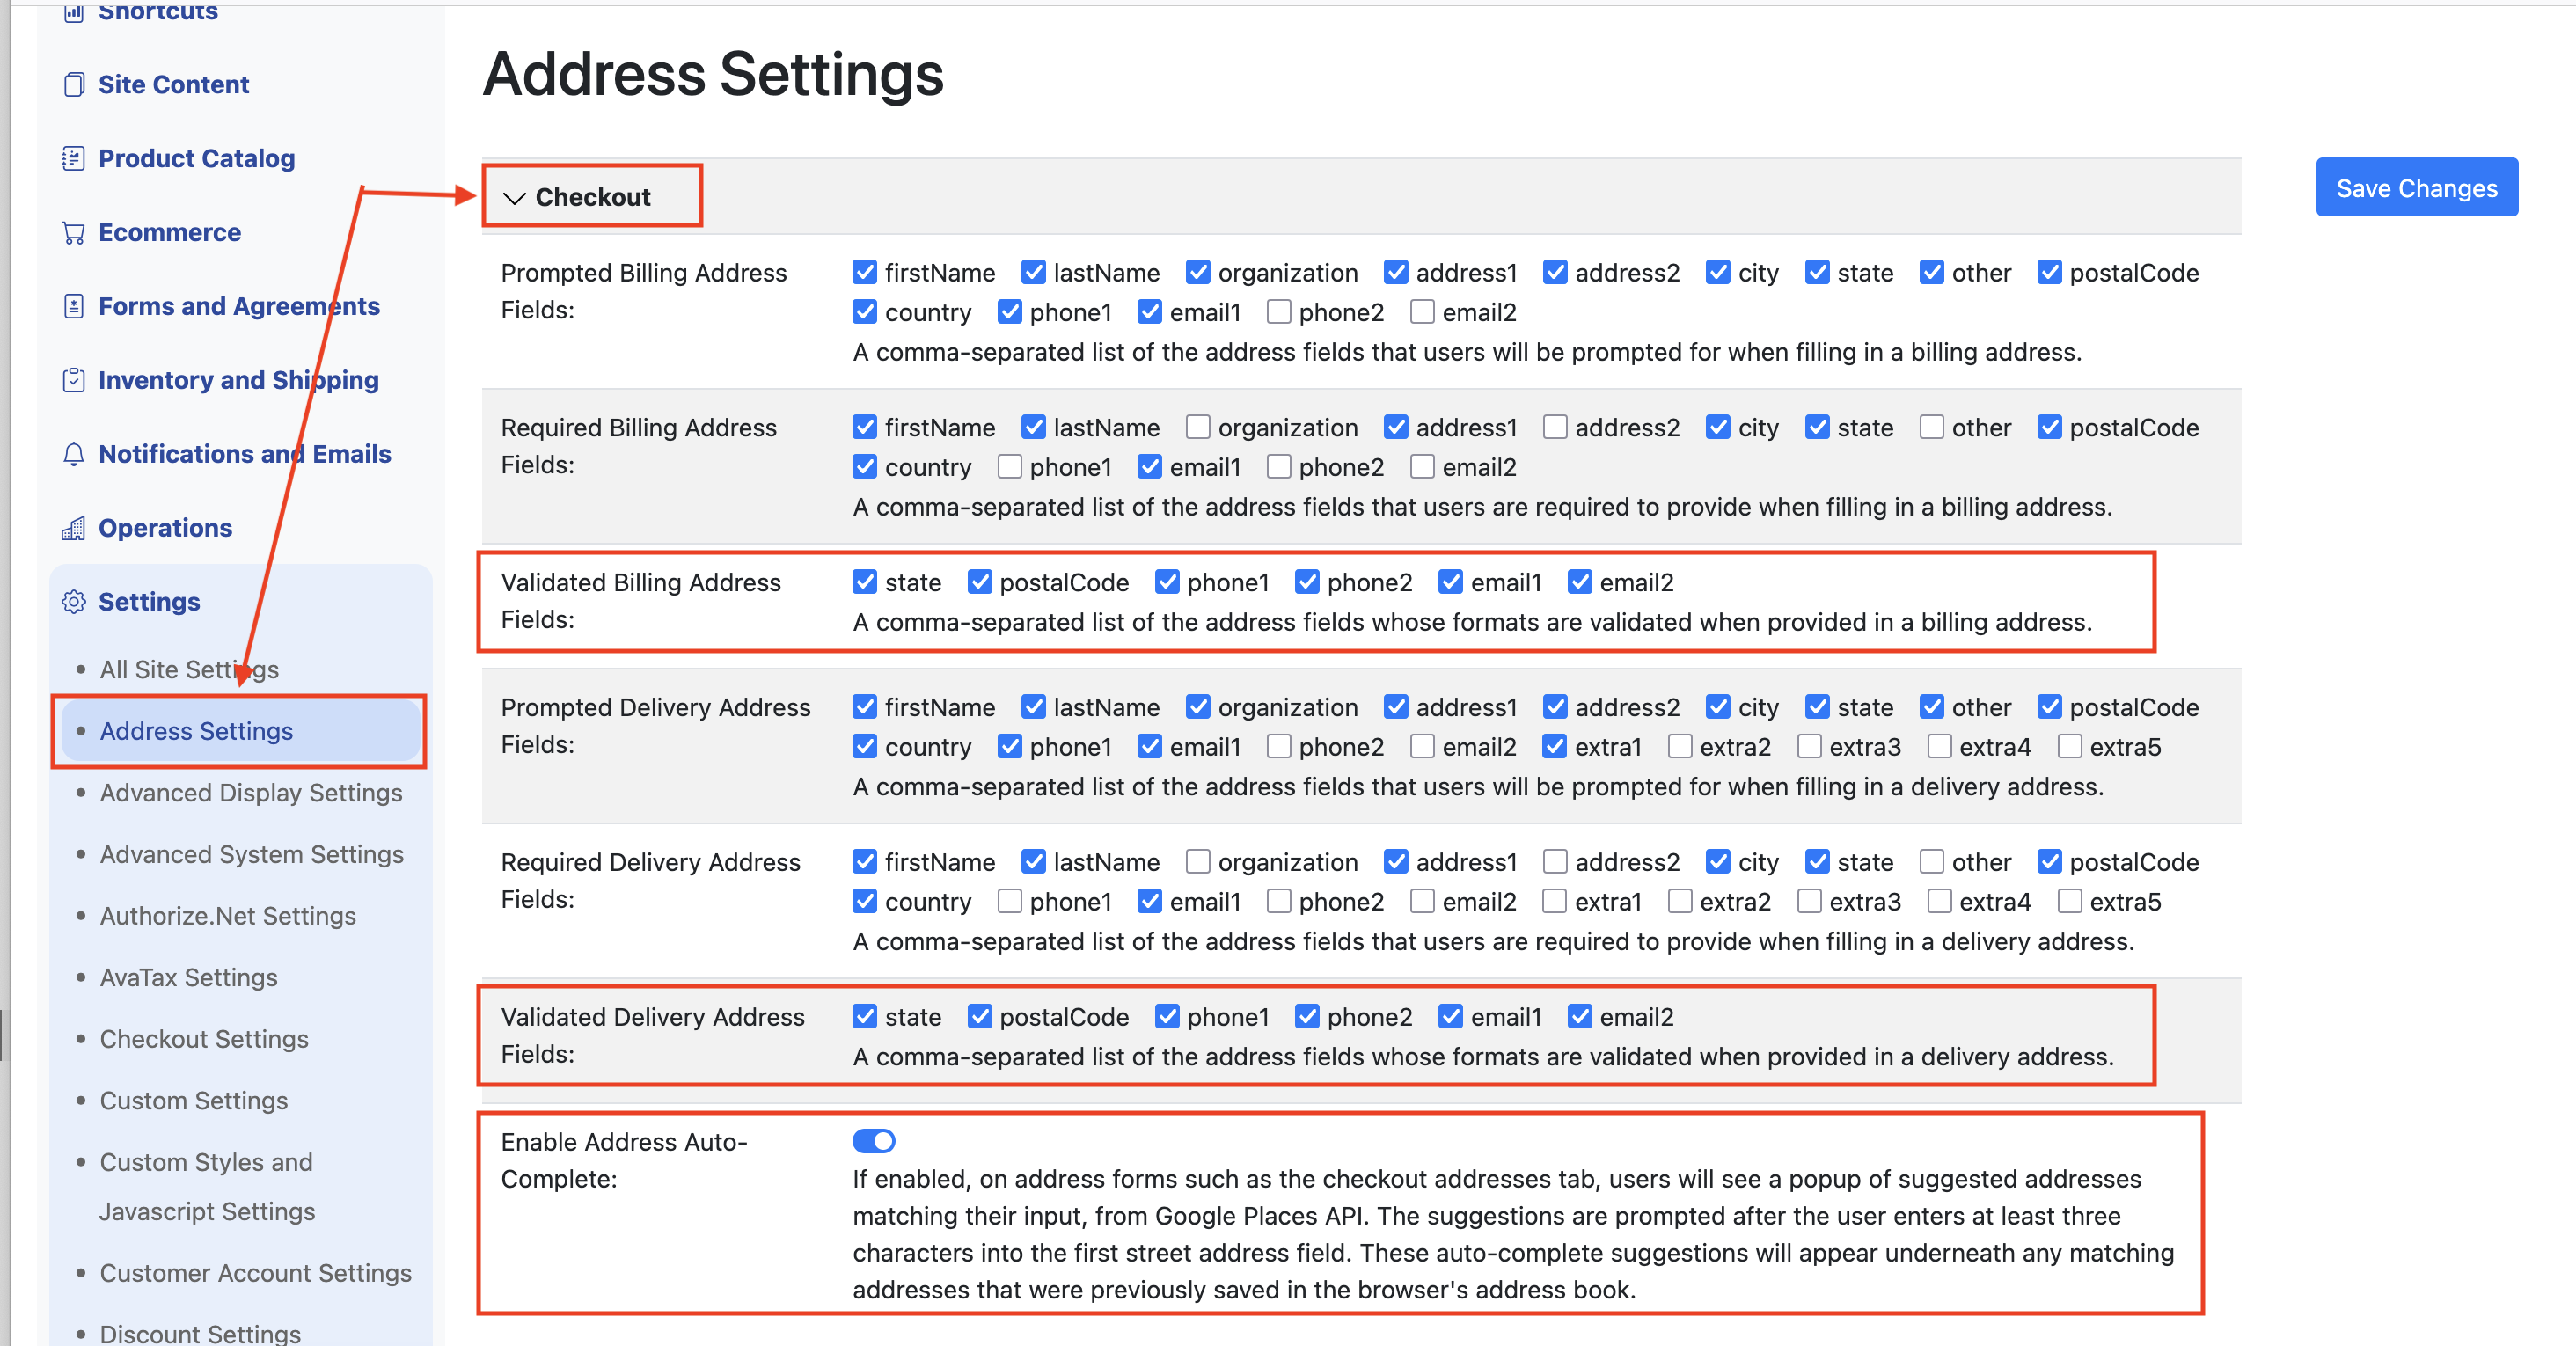The image size is (2576, 1346).
Task: Open Discount Settings page
Action: click(200, 1334)
